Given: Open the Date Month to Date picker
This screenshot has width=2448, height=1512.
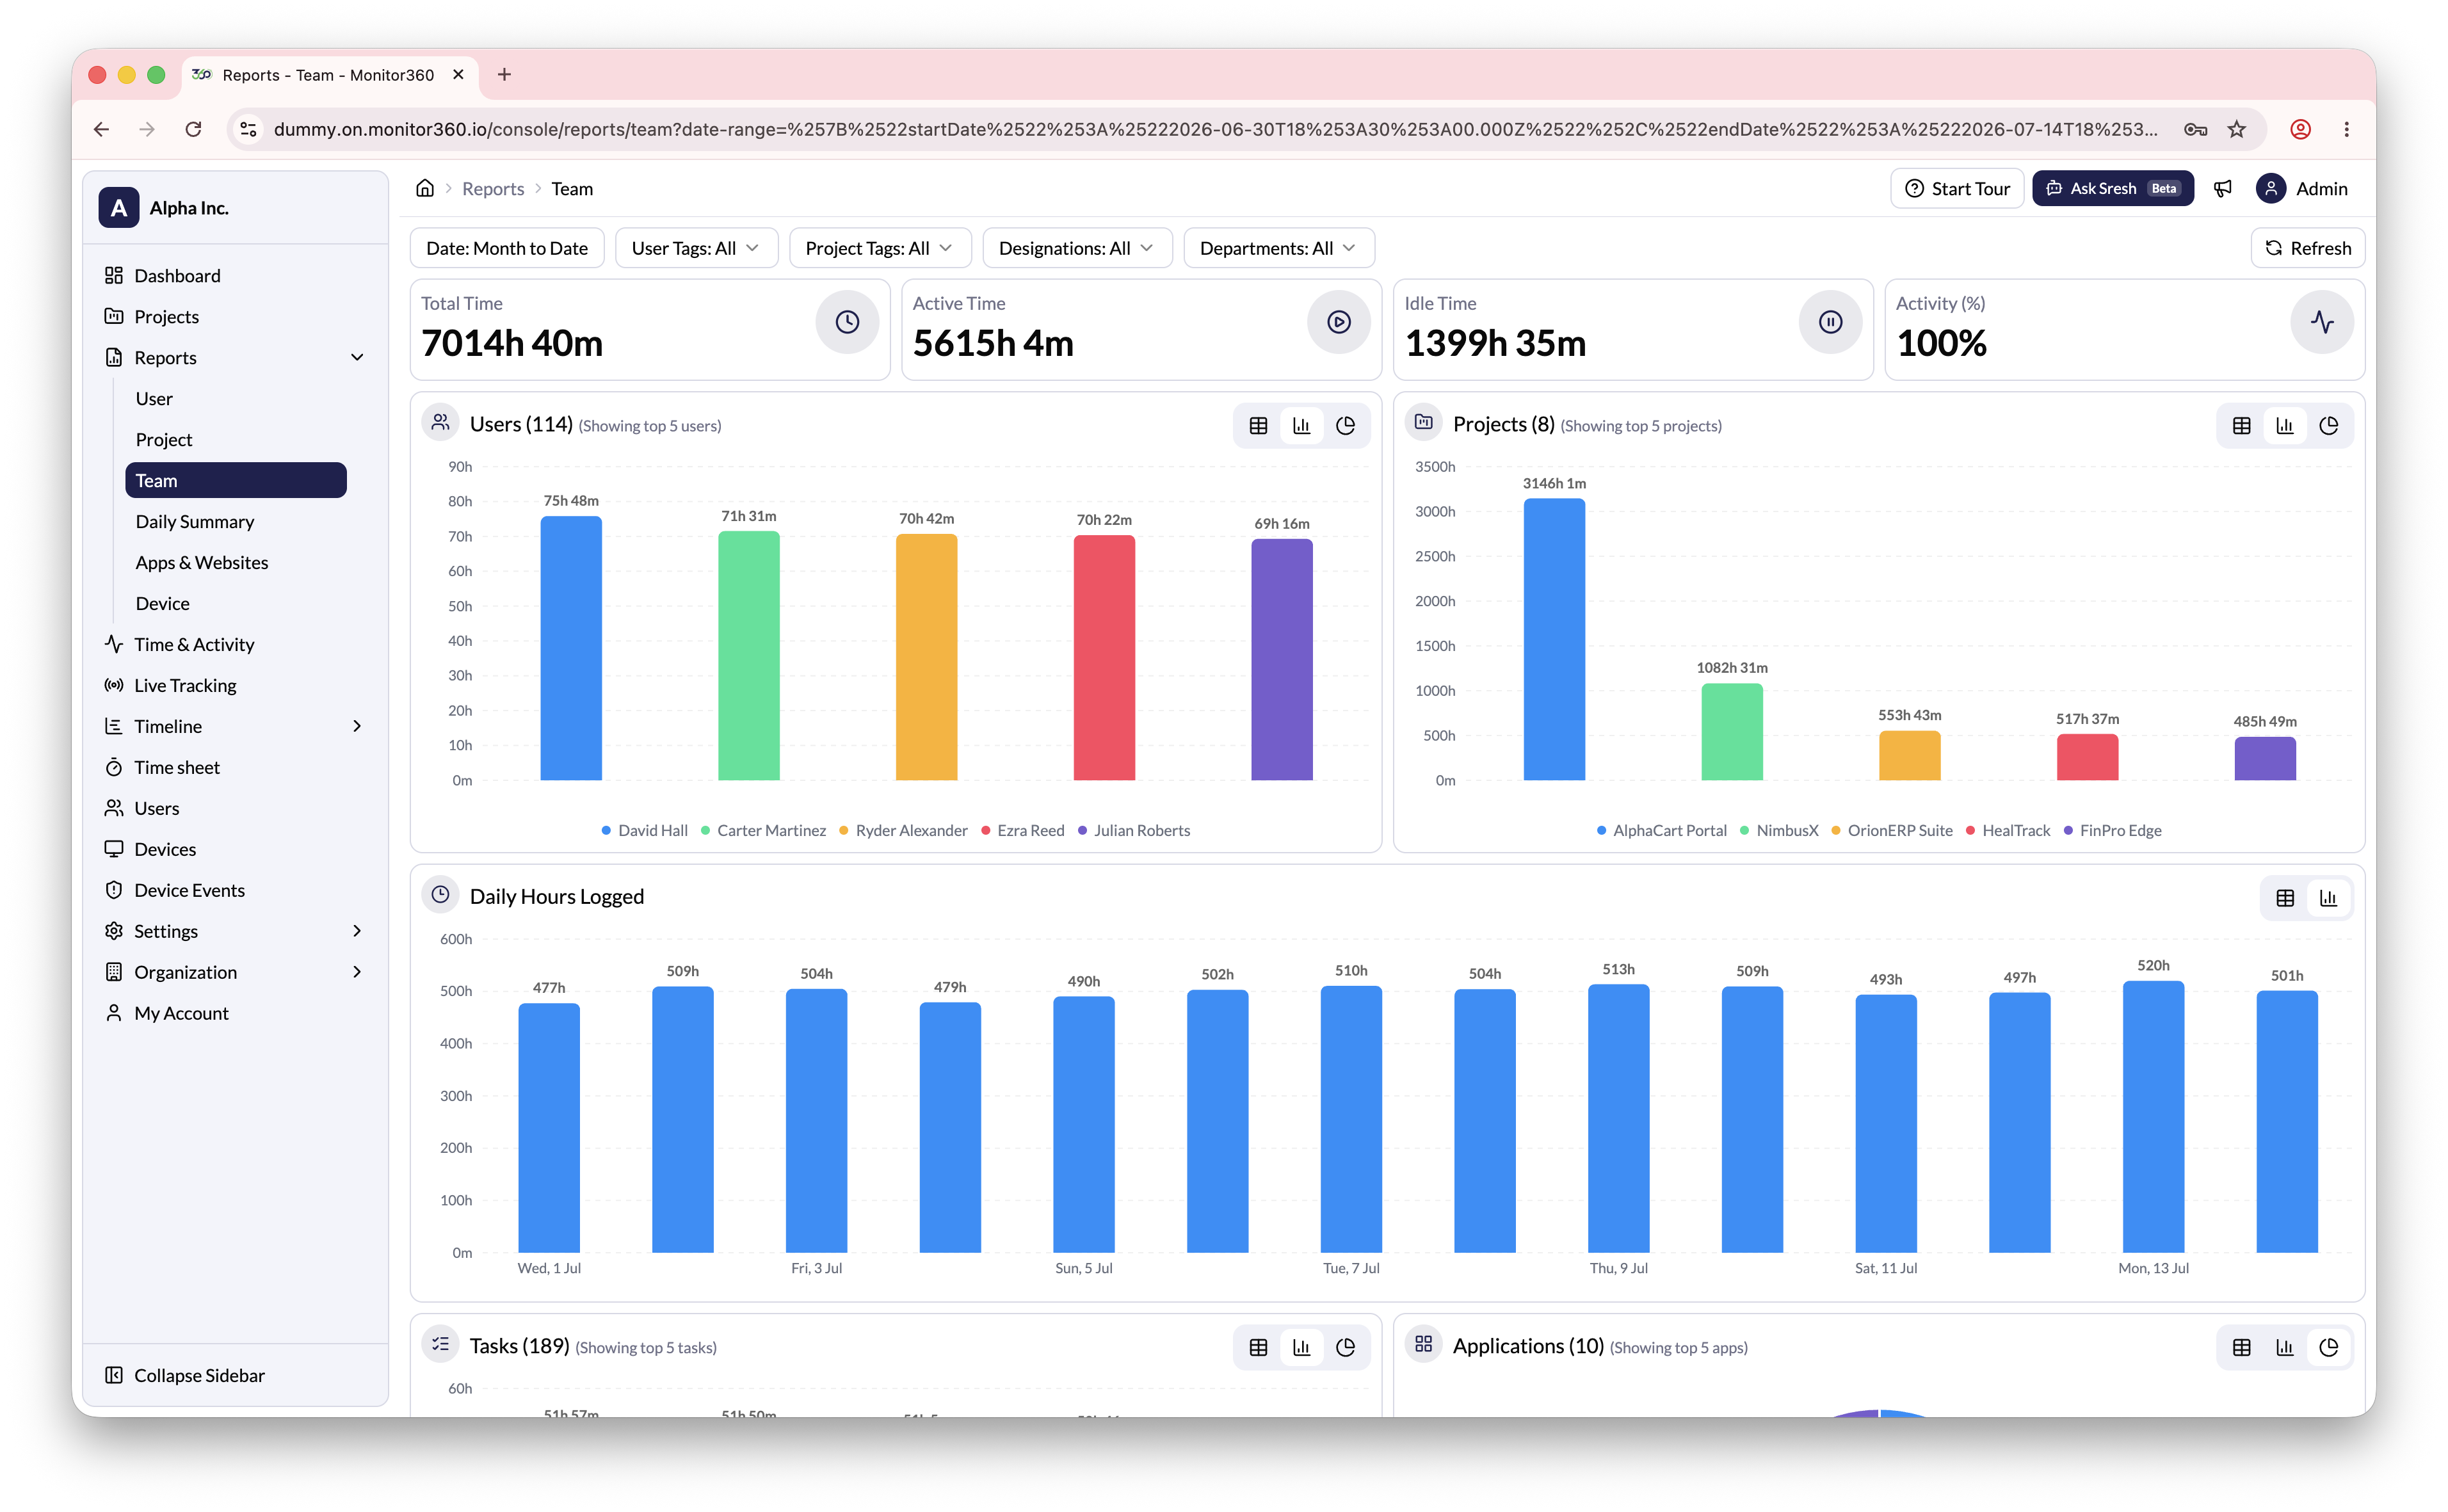Looking at the screenshot, I should point(507,248).
